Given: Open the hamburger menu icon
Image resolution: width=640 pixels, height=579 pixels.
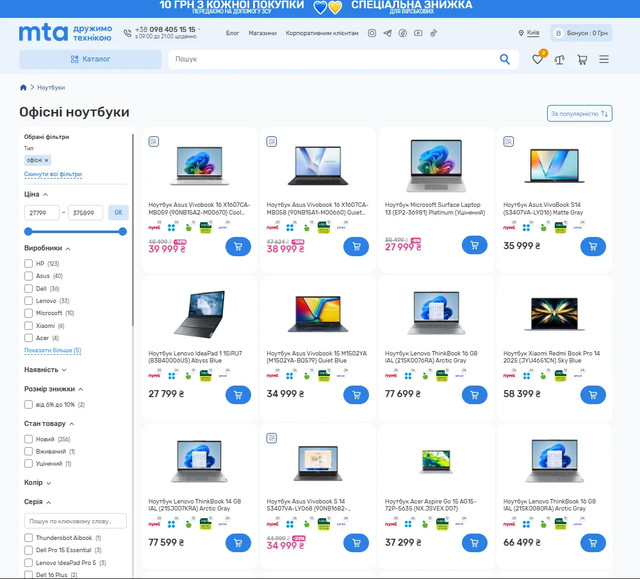Looking at the screenshot, I should [x=604, y=60].
